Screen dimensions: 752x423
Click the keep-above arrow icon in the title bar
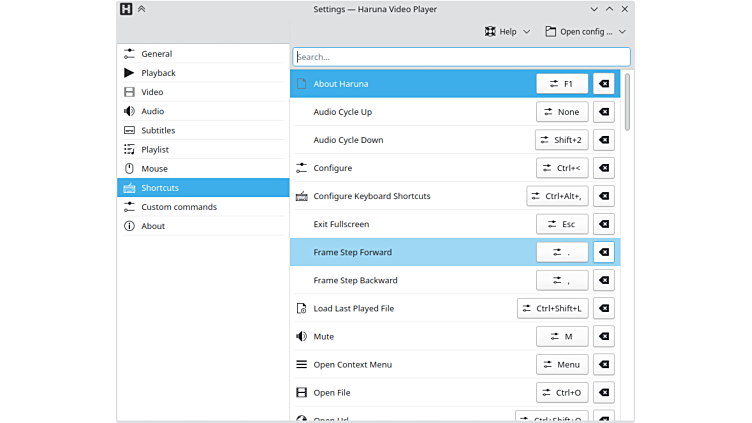[x=142, y=9]
